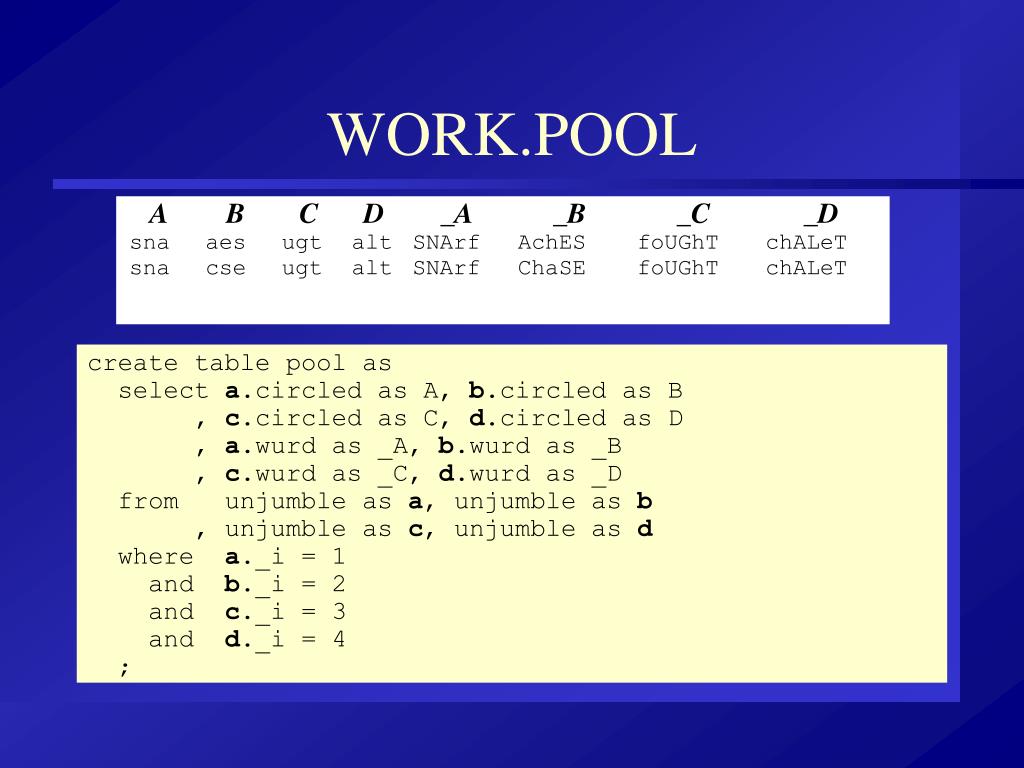Click the 'from' keyword in the code

pos(148,502)
